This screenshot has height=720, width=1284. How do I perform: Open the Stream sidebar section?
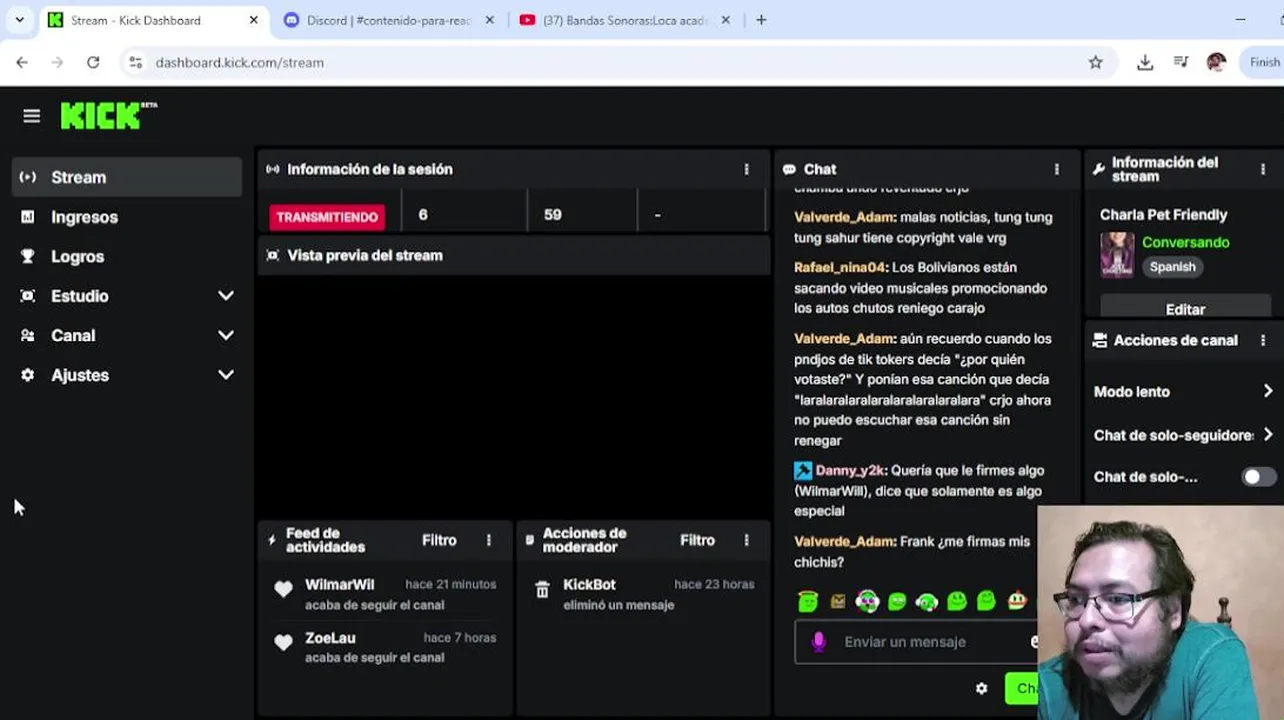pyautogui.click(x=127, y=177)
